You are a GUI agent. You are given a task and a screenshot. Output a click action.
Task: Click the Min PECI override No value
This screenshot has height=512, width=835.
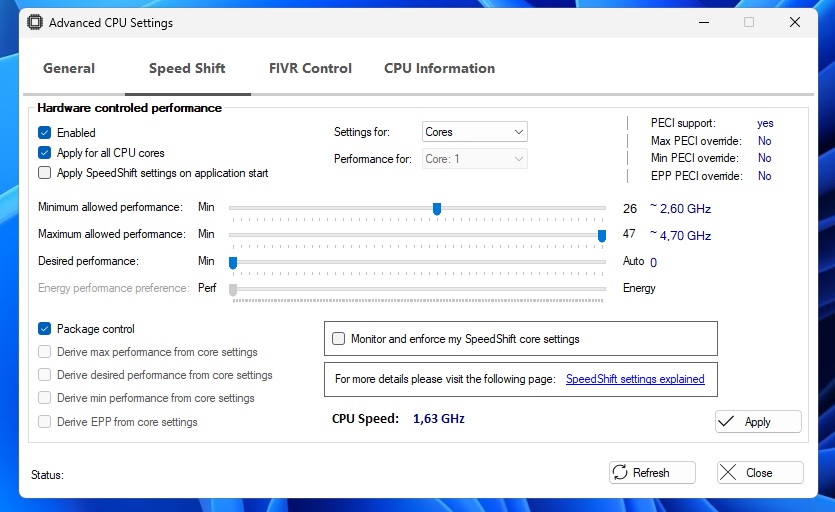pyautogui.click(x=765, y=158)
